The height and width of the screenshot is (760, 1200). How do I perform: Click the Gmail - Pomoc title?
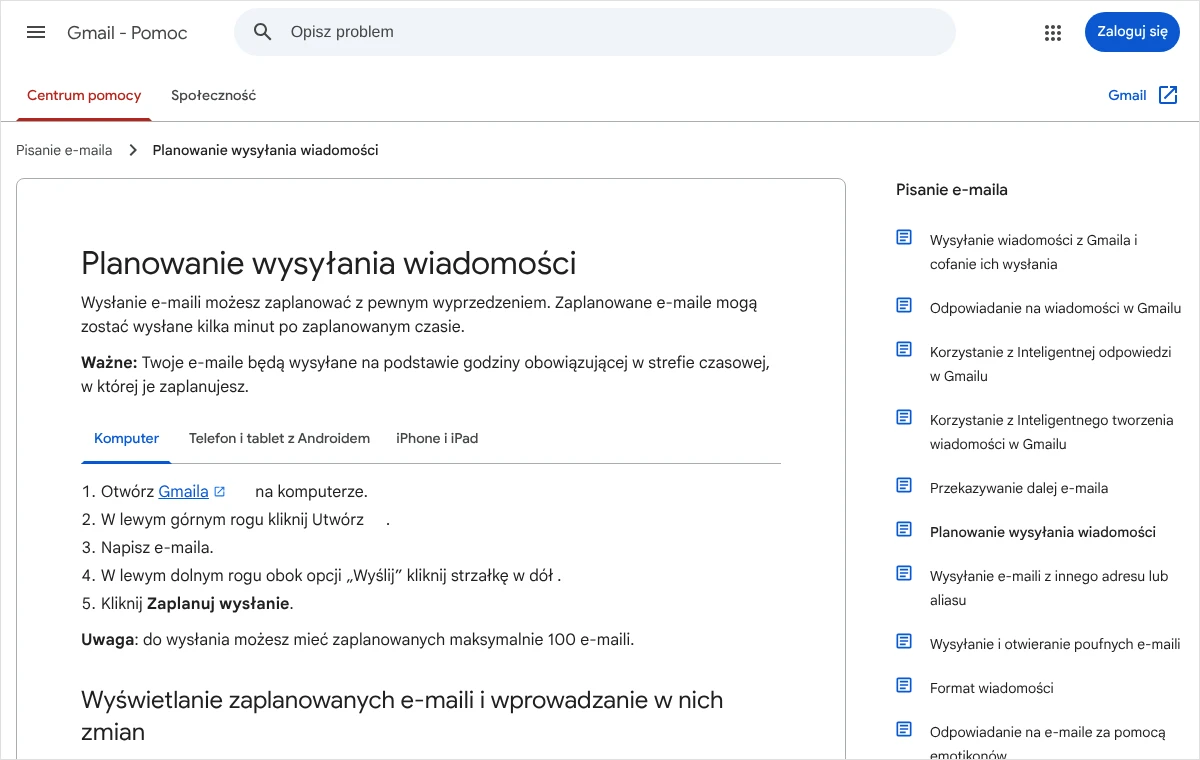pos(127,32)
